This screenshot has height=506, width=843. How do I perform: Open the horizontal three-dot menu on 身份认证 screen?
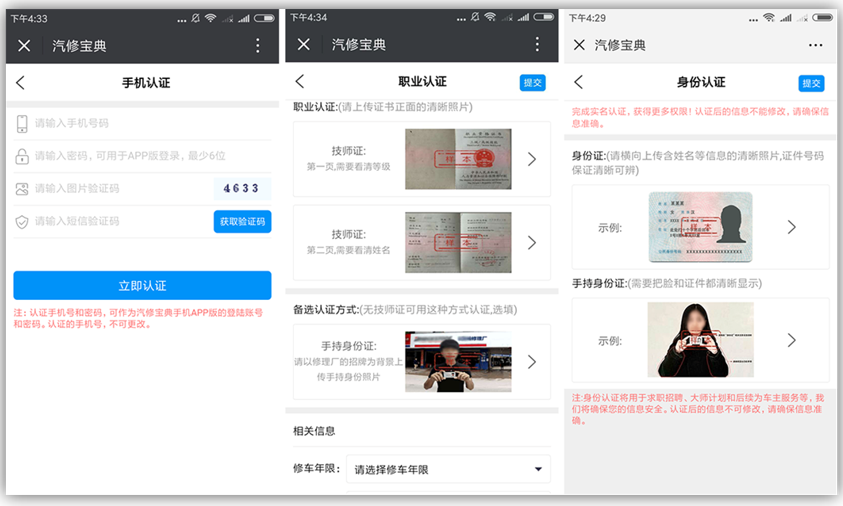[815, 45]
